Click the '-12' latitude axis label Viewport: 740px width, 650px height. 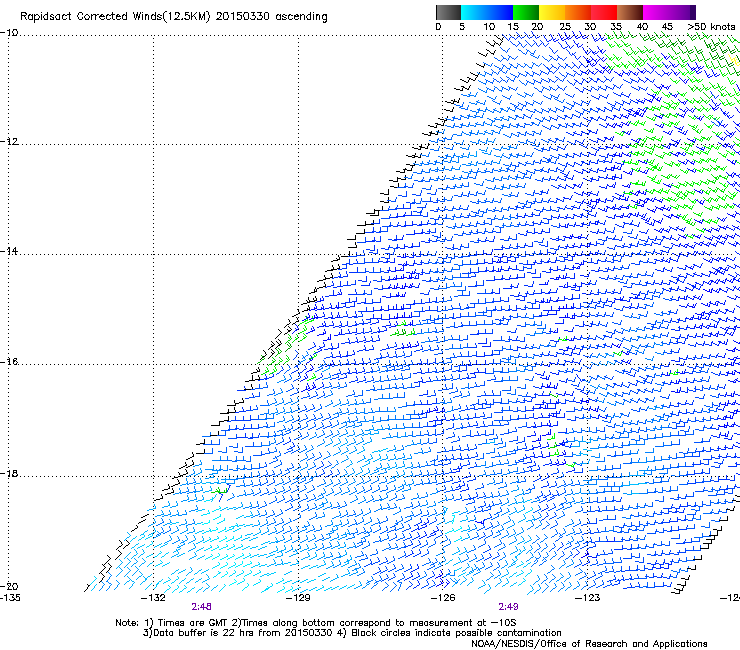click(x=9, y=142)
